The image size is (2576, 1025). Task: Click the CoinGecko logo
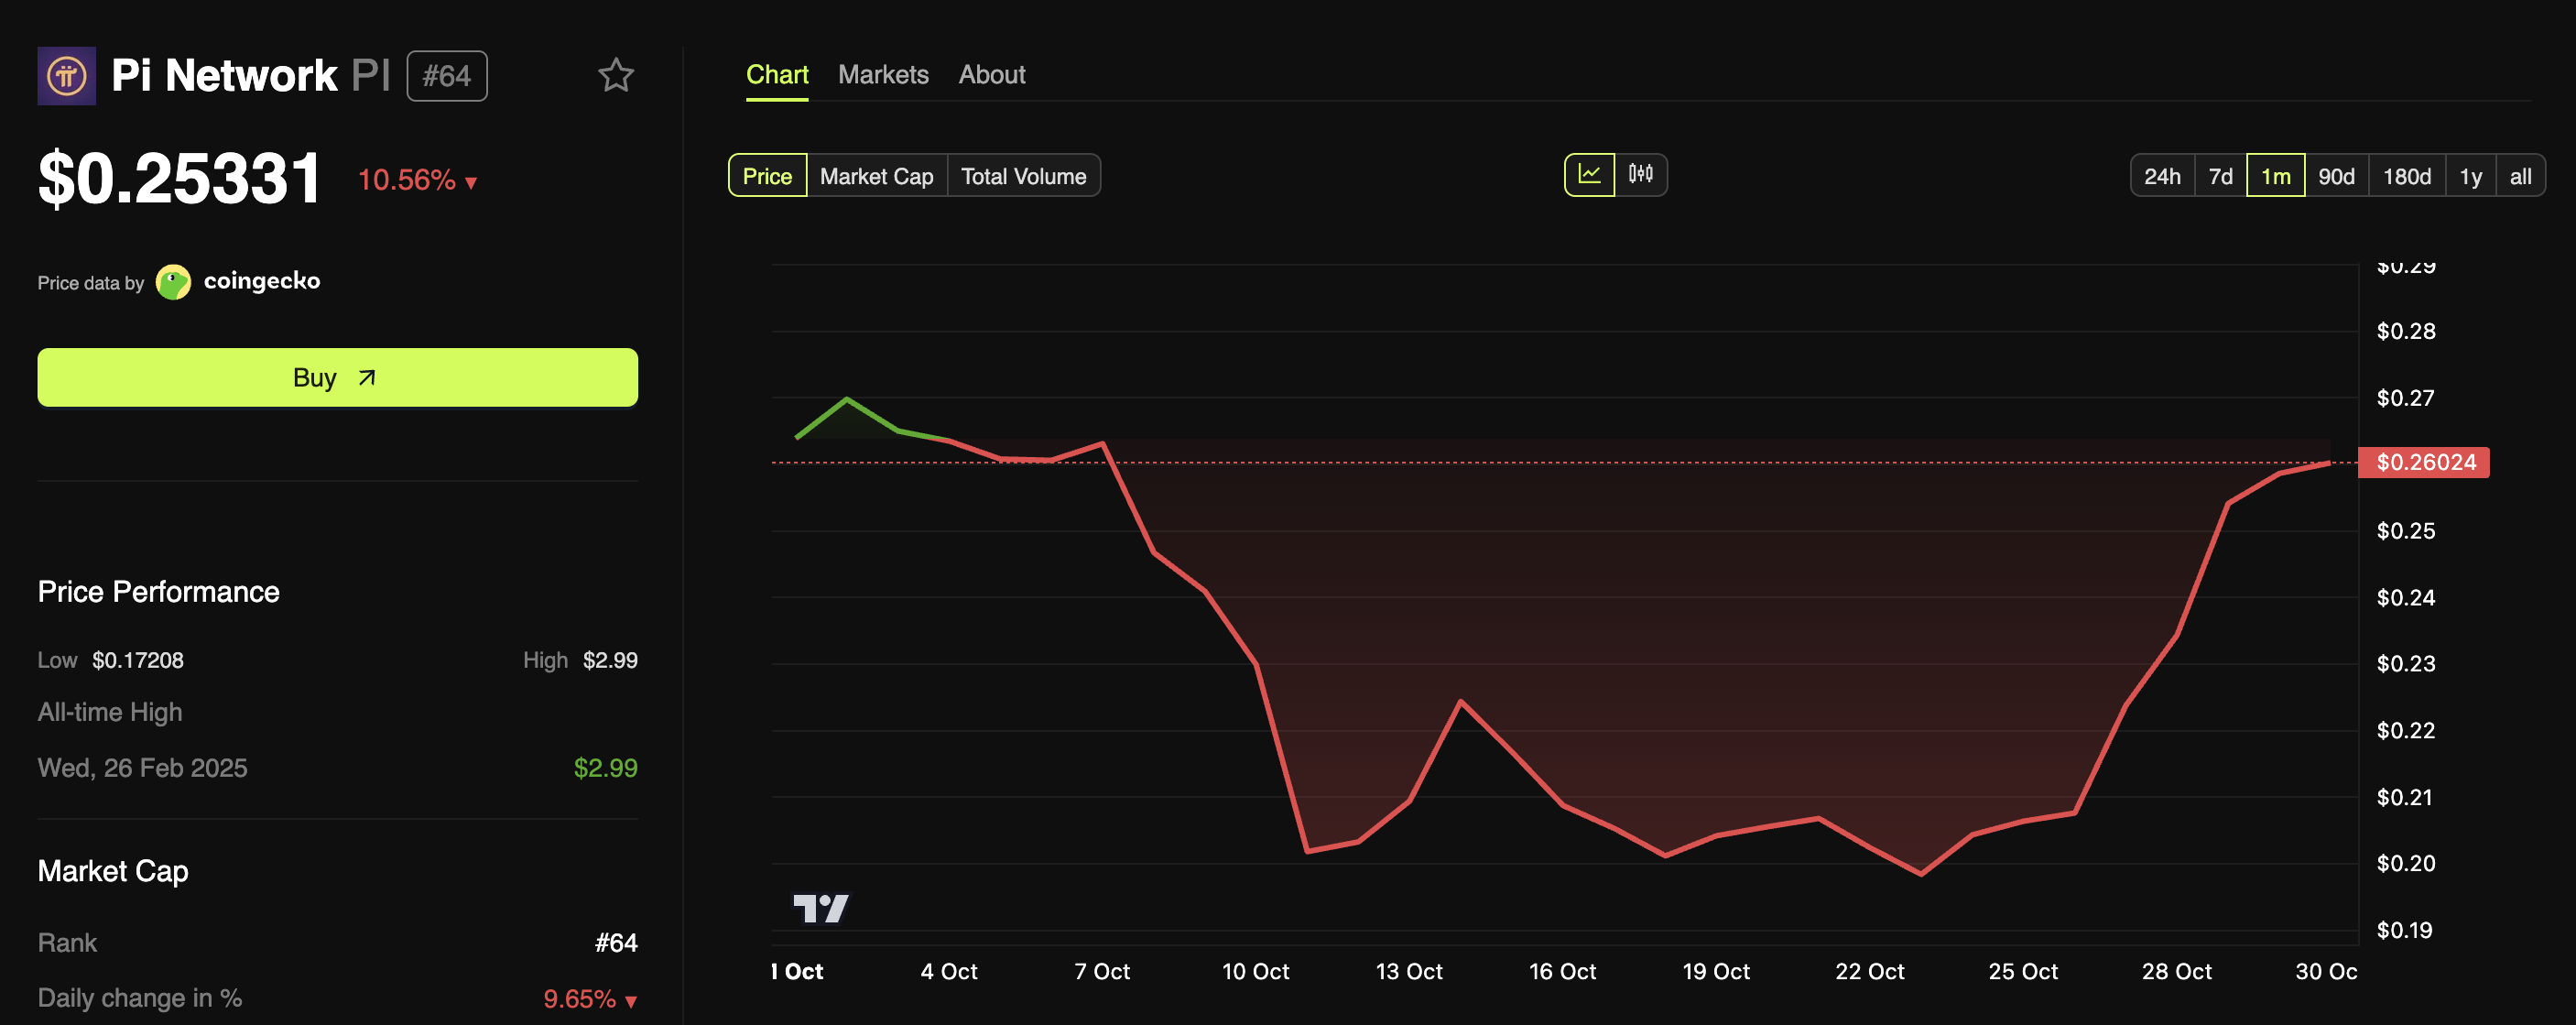coord(174,282)
